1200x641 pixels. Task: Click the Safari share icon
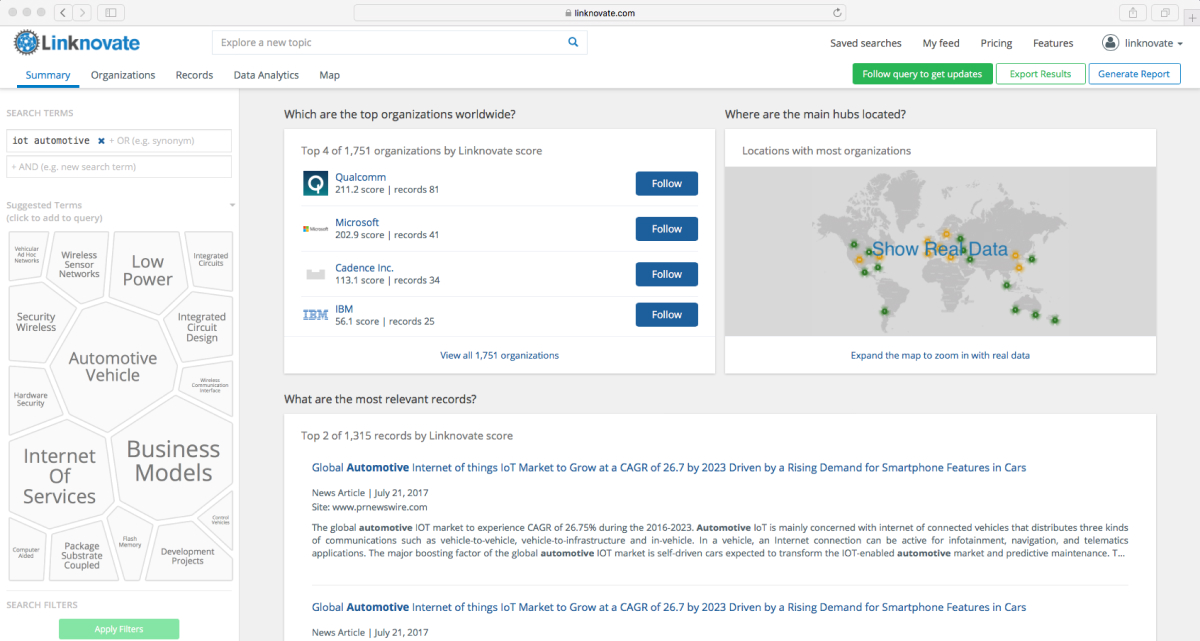(x=1133, y=13)
